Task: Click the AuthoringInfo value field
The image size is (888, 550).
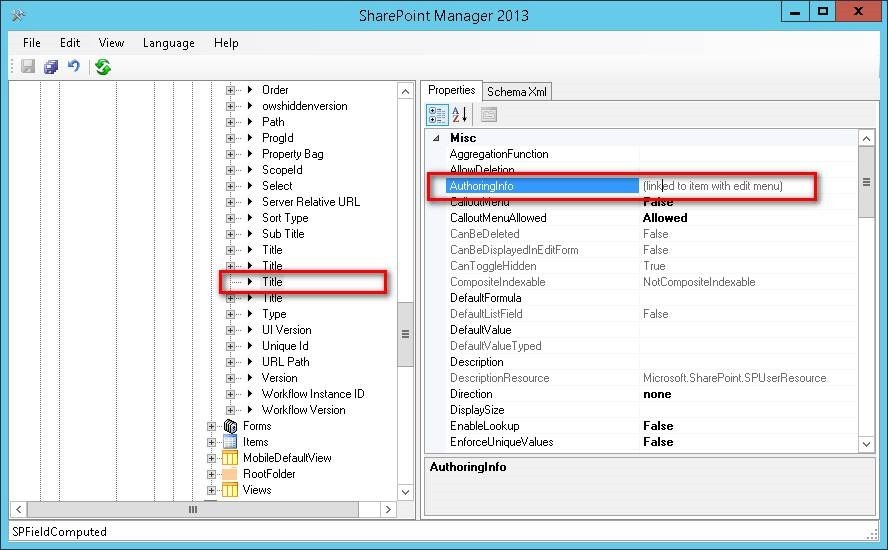Action: [x=748, y=186]
